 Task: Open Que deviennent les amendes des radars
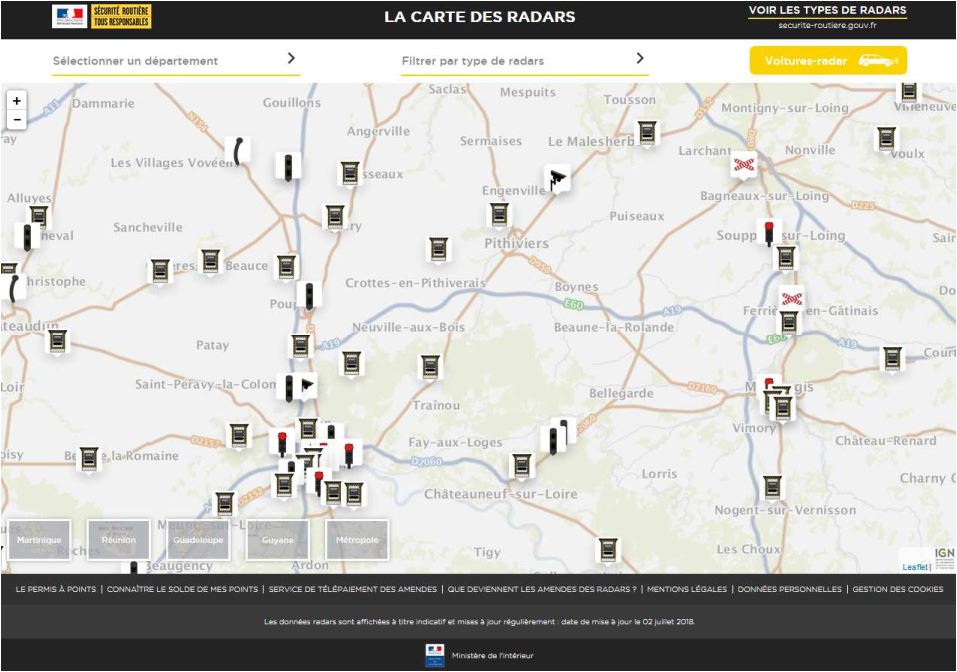[x=542, y=589]
